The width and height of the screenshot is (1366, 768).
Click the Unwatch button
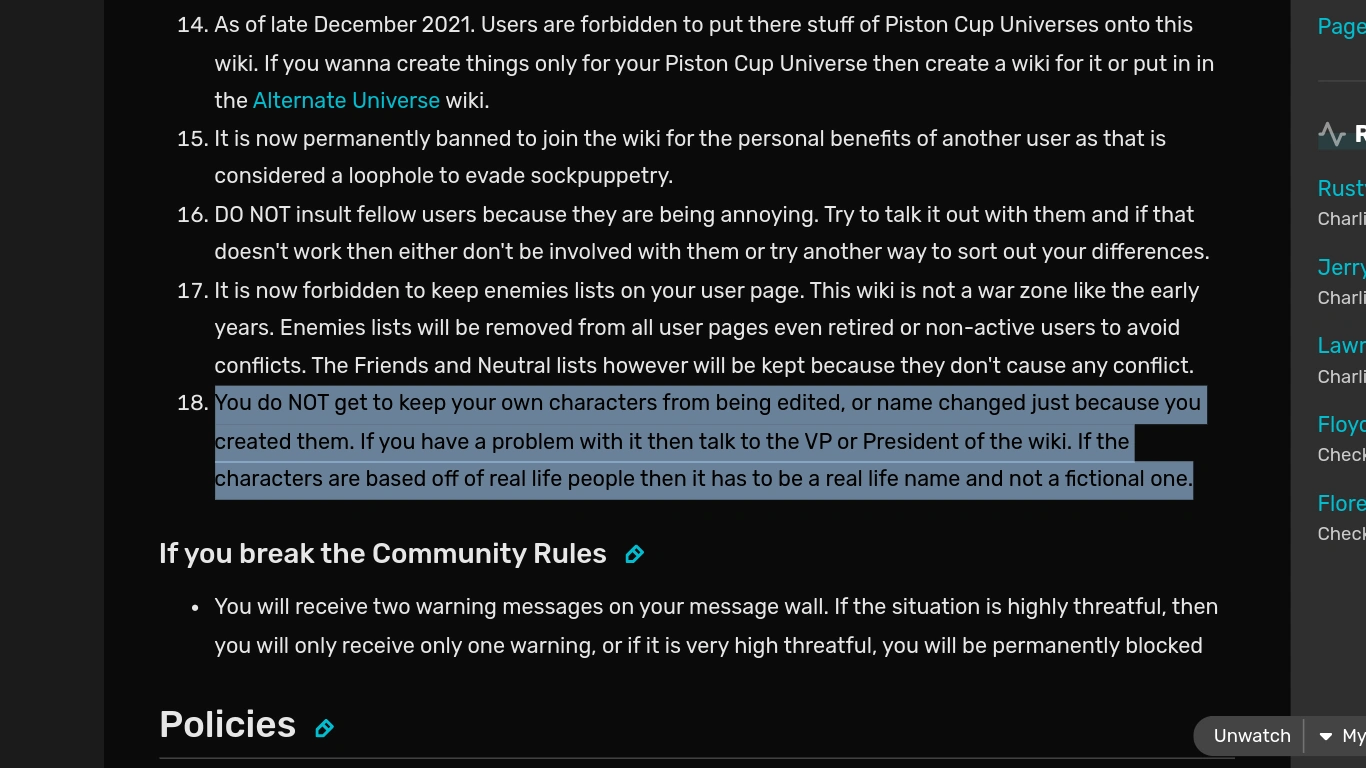pyautogui.click(x=1250, y=735)
